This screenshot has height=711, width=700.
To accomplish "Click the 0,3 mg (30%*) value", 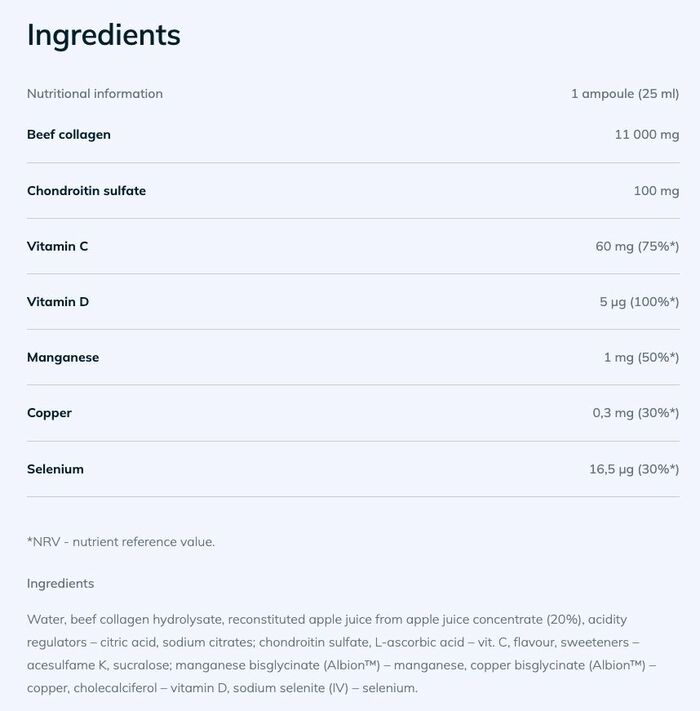I will (x=635, y=413).
